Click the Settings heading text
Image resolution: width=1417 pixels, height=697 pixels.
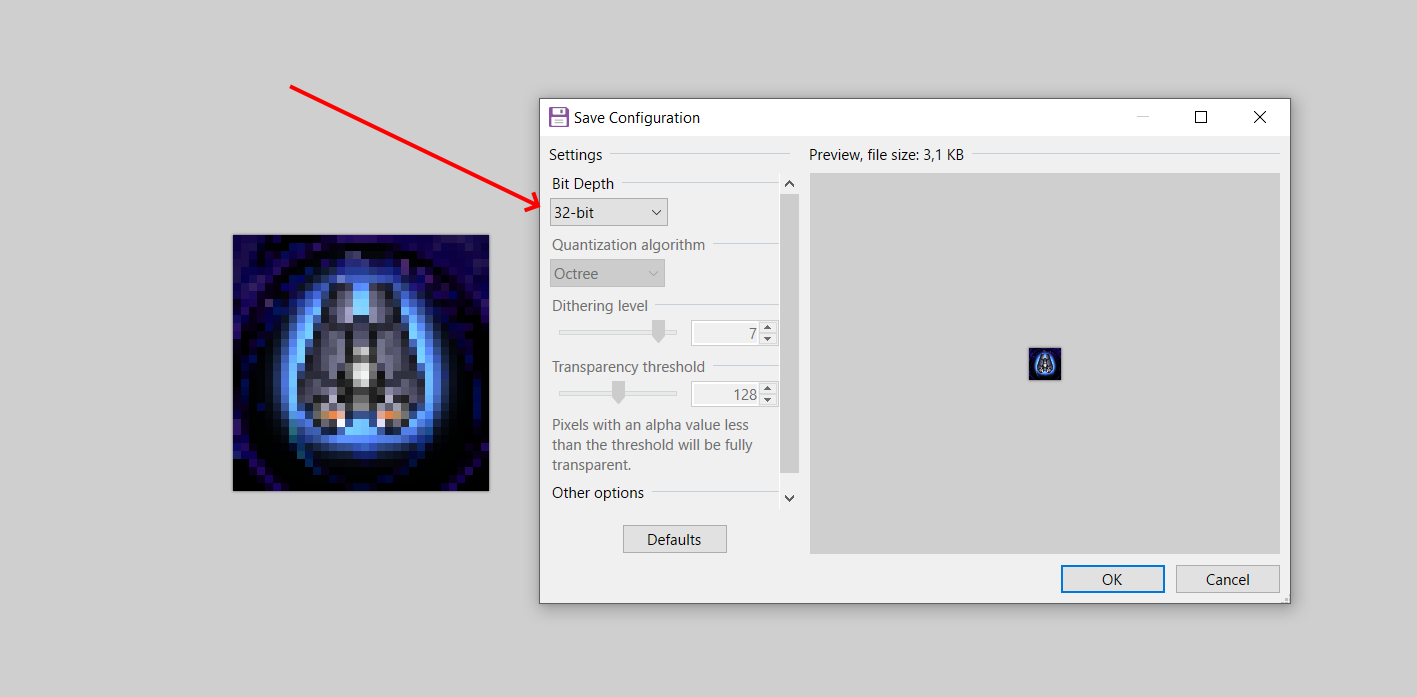576,154
